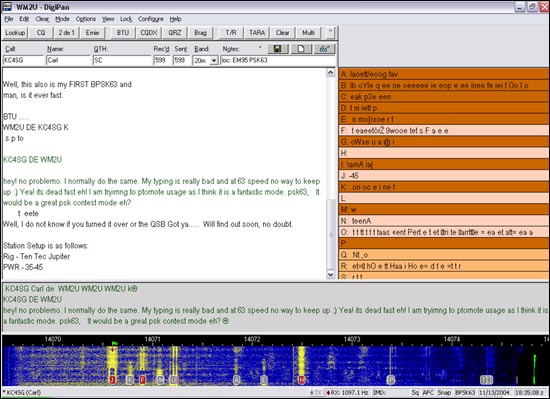The width and height of the screenshot is (550, 399).
Task: Open the Lock menu
Action: point(126,19)
